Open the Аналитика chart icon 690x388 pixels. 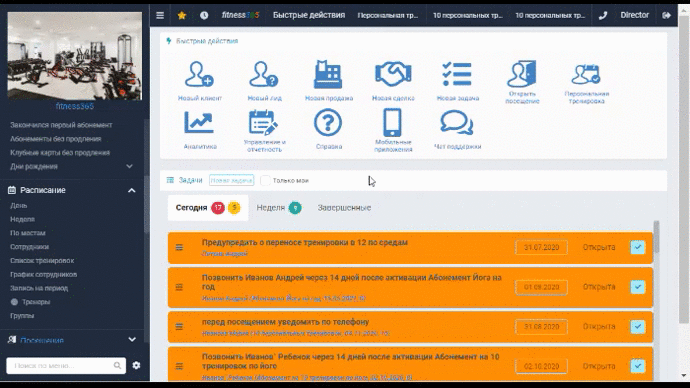199,122
